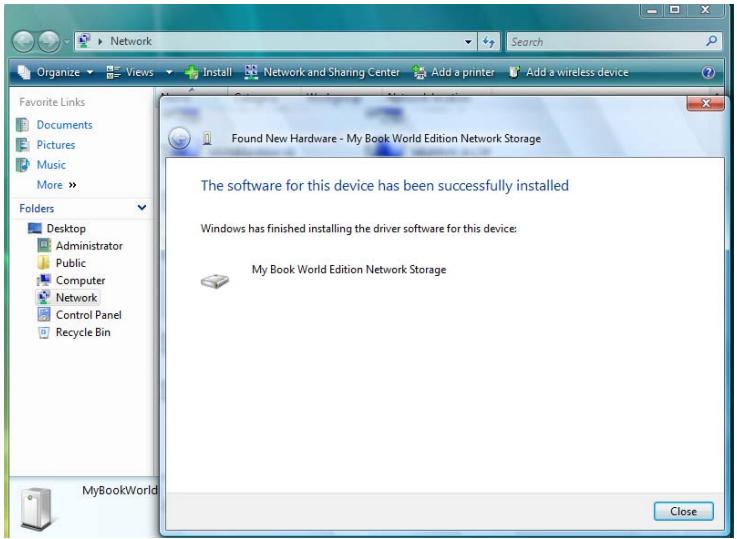
Task: Maximize the Network Explorer window
Action: coord(674,10)
